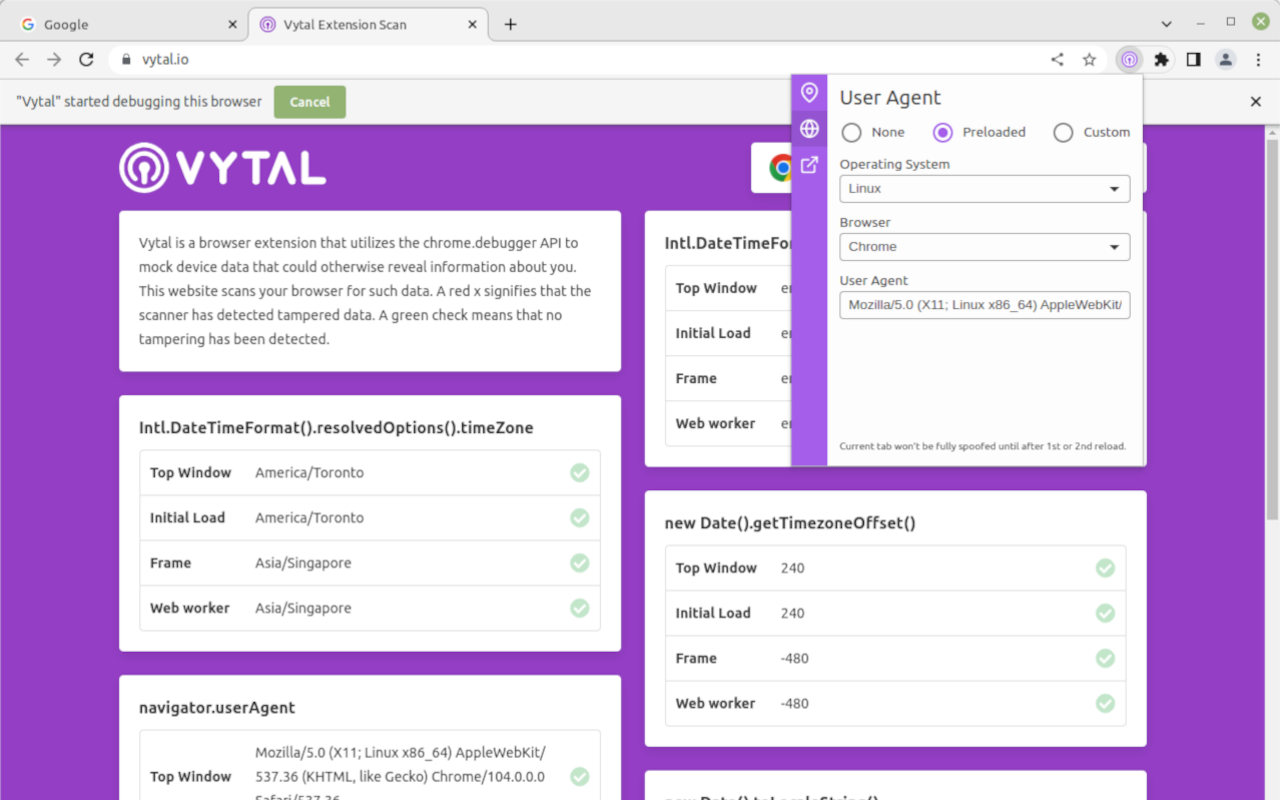
Task: Click the User Agent text field
Action: point(984,305)
